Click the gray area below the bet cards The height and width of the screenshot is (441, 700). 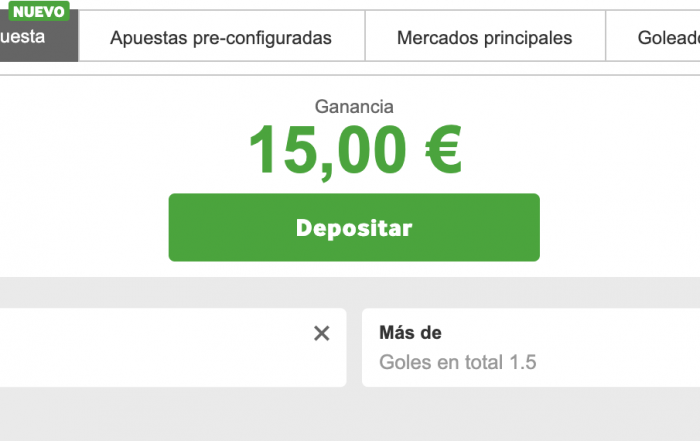click(350, 414)
